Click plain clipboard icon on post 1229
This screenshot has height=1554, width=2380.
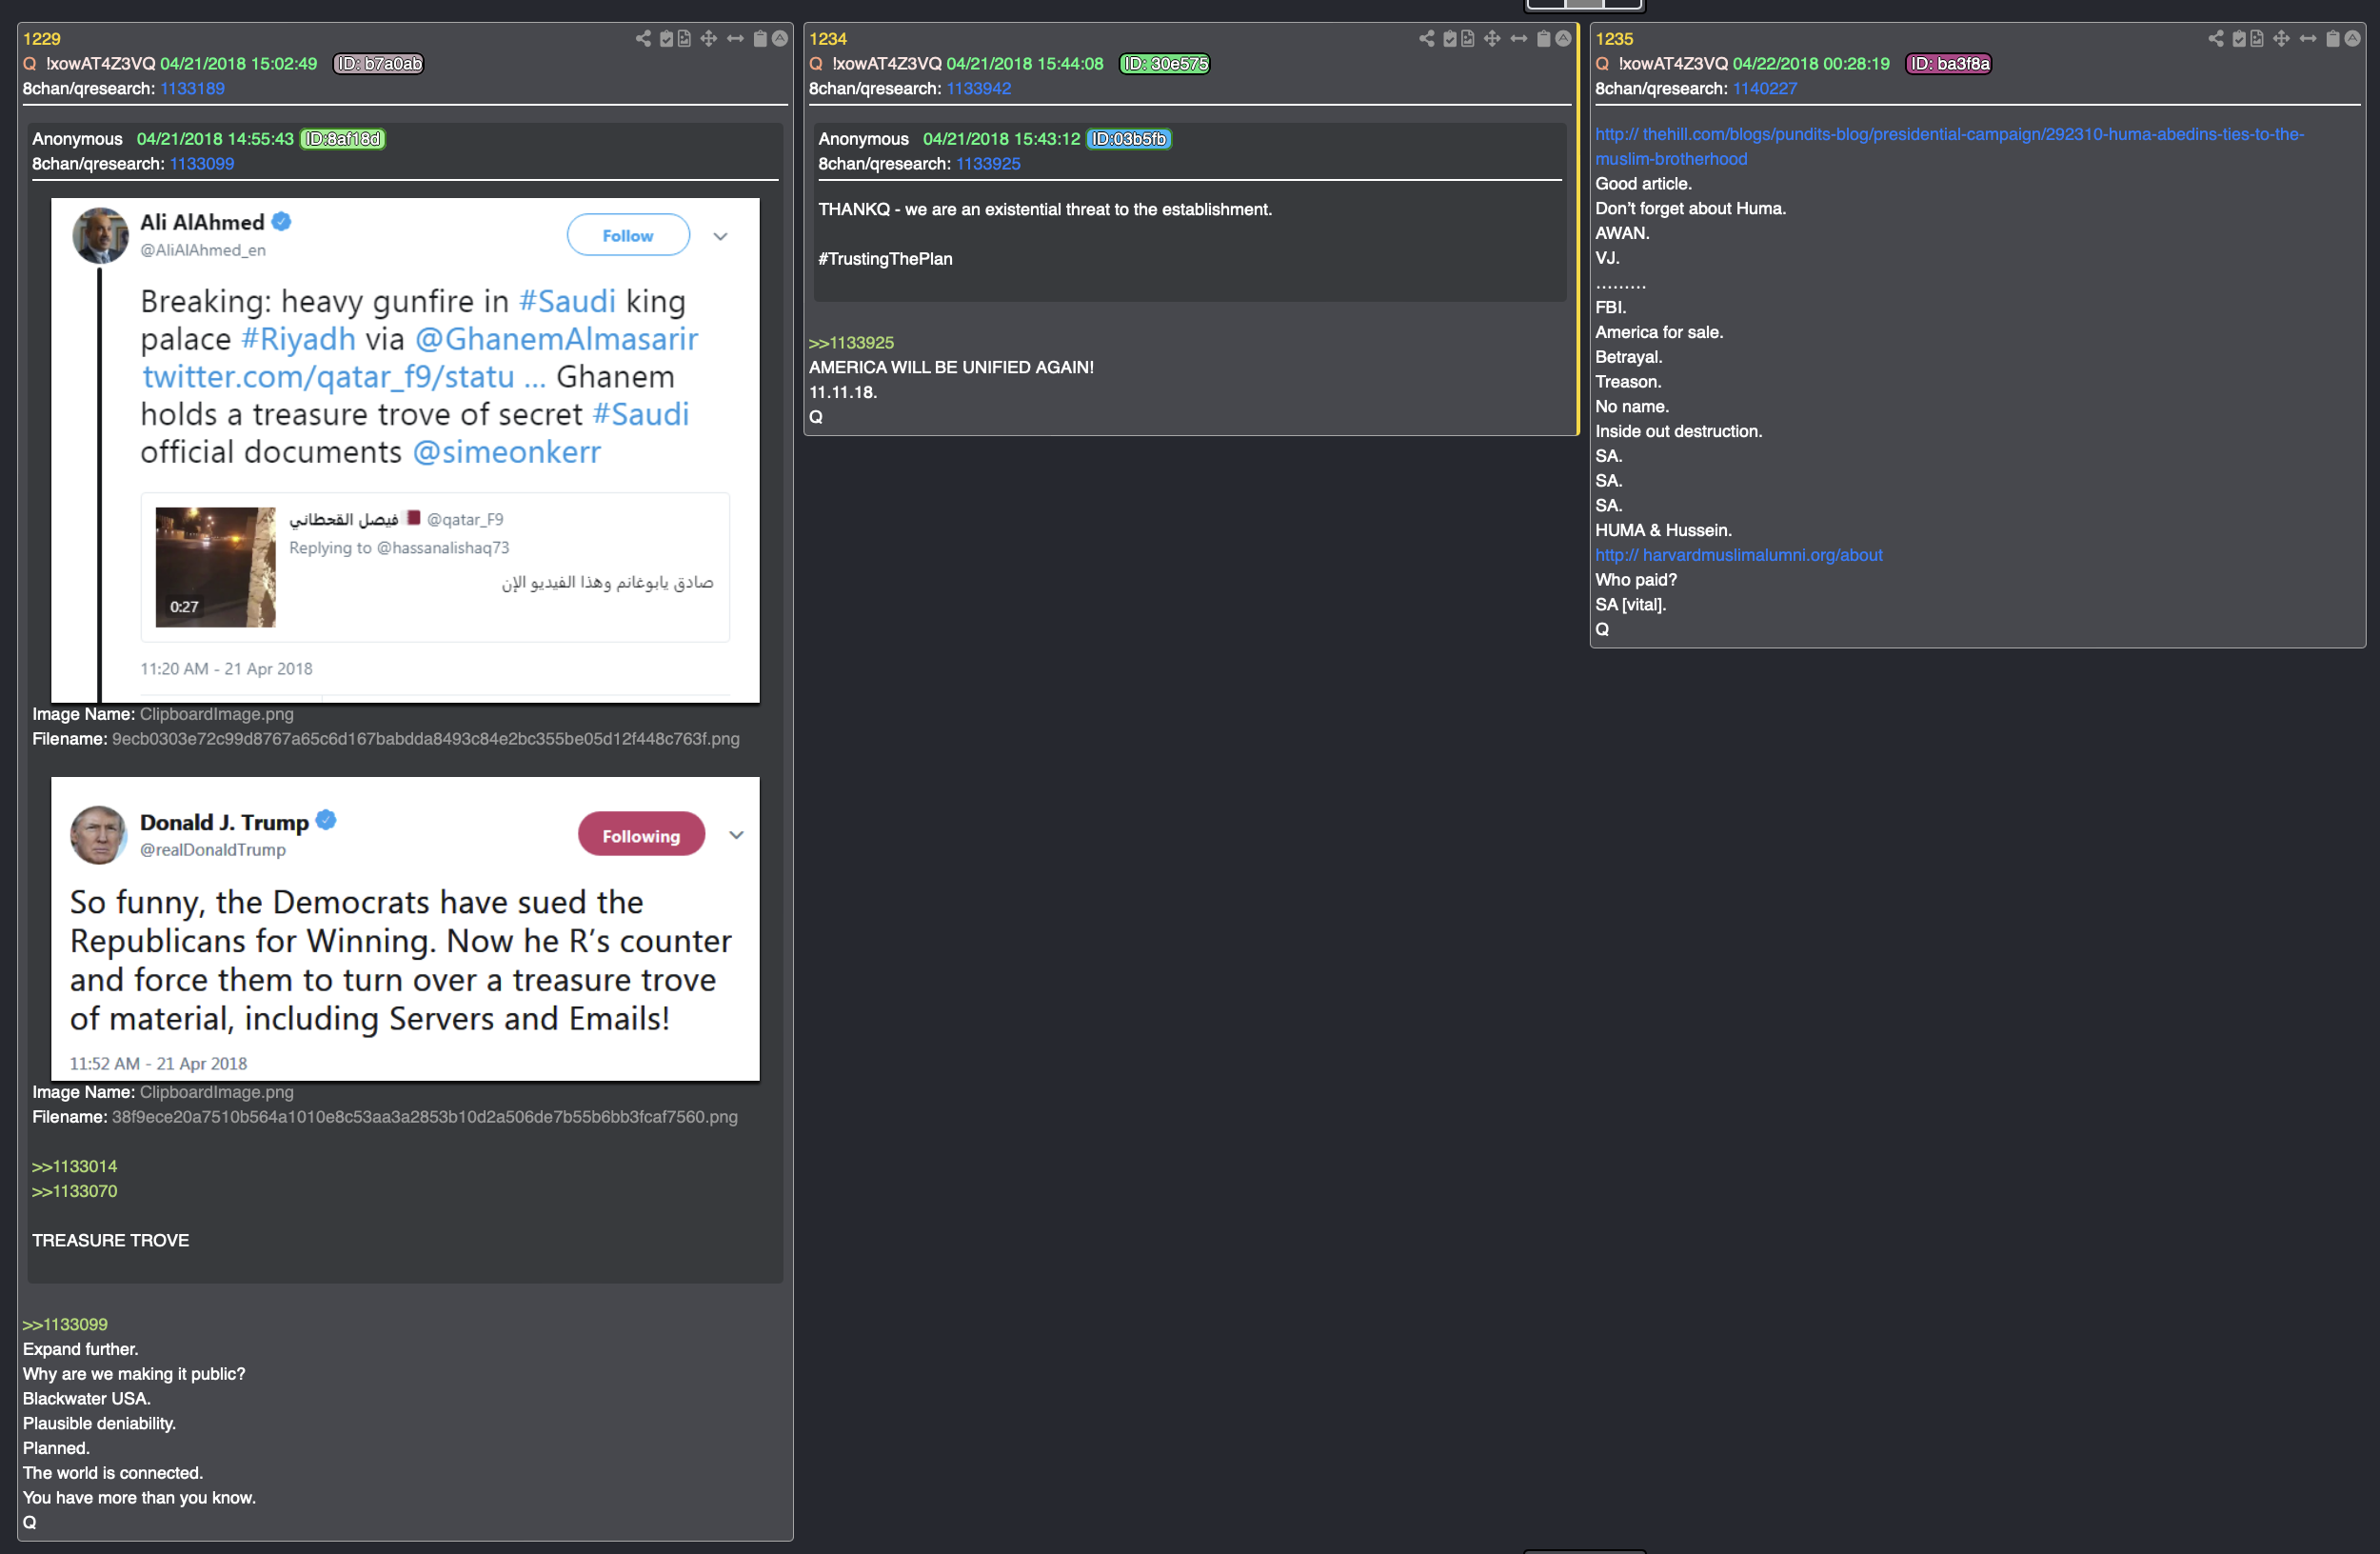click(760, 38)
